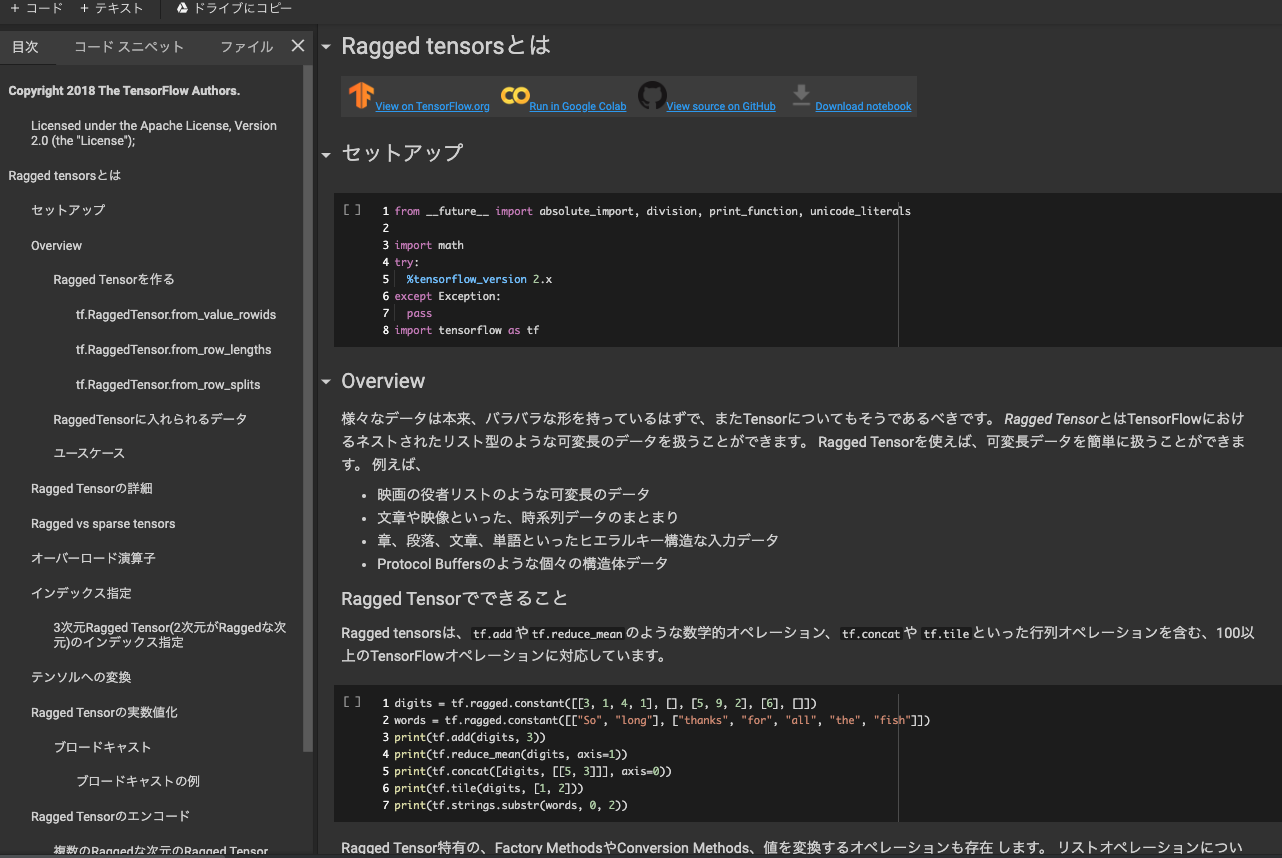Screen dimensions: 1282x858
Task: Open the コード スニペット tab
Action: pyautogui.click(x=129, y=47)
